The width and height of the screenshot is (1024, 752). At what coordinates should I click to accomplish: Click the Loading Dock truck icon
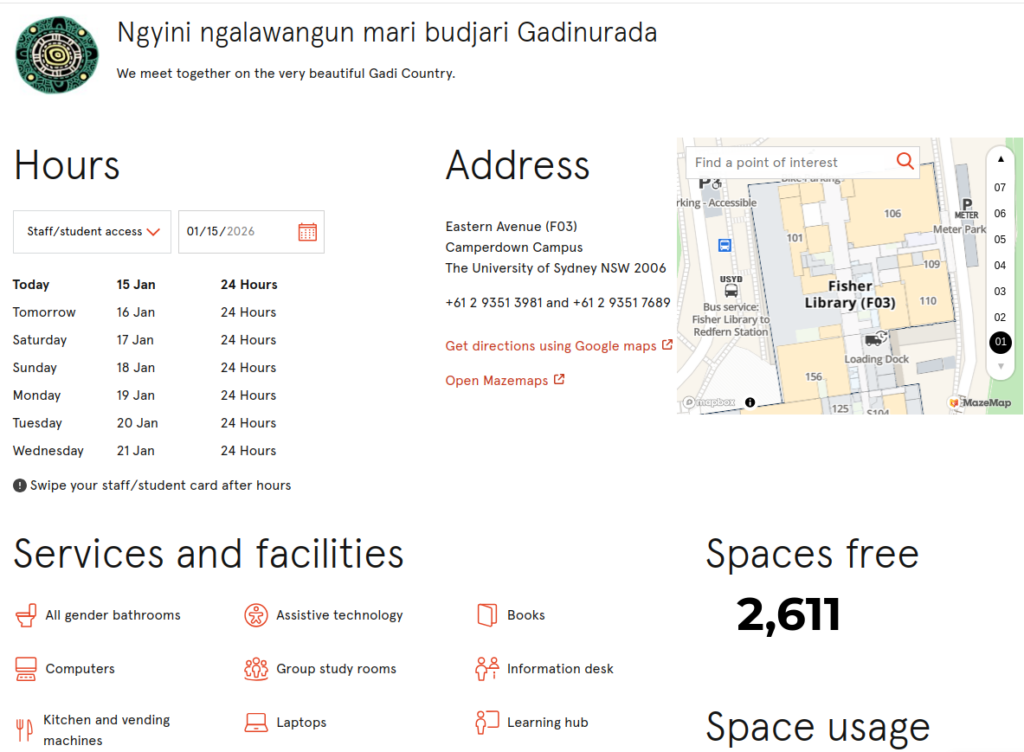click(874, 341)
